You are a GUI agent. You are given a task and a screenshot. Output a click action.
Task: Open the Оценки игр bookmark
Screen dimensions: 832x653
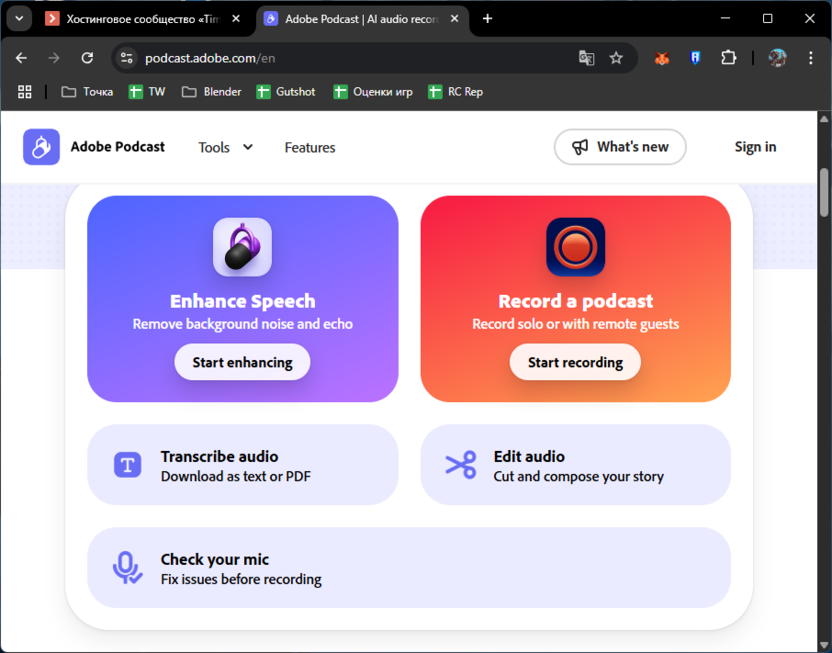point(373,92)
